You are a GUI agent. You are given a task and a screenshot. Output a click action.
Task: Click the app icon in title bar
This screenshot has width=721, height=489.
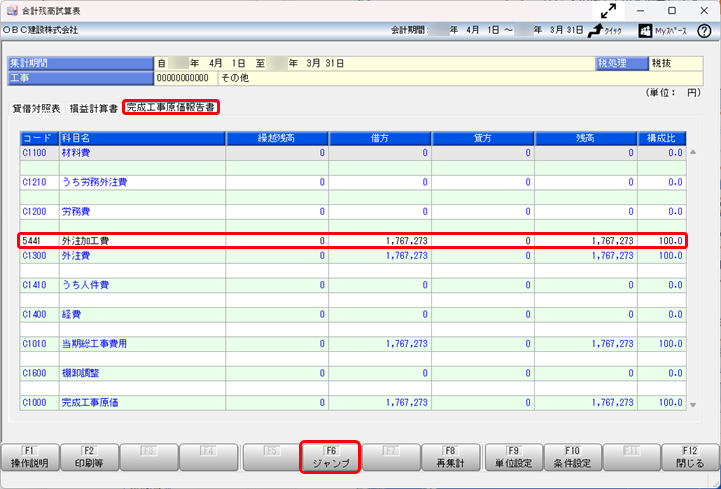[10, 10]
